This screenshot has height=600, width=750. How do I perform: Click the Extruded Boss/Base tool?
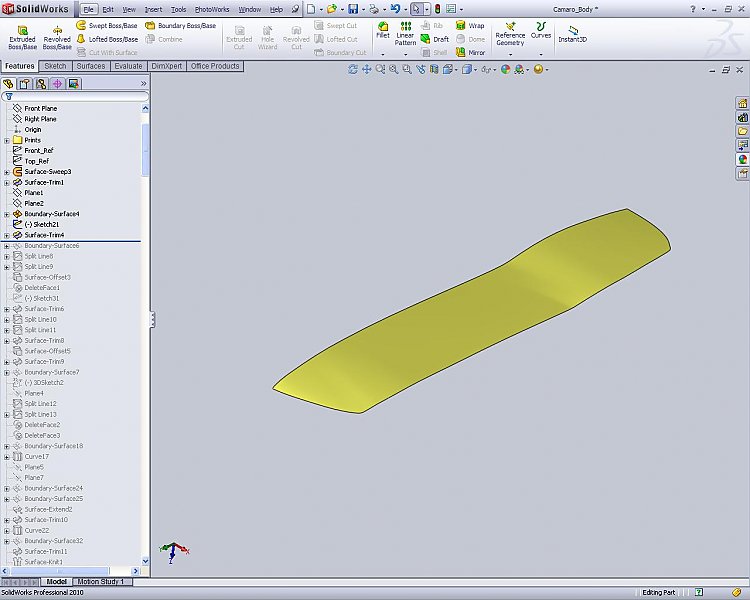point(22,38)
